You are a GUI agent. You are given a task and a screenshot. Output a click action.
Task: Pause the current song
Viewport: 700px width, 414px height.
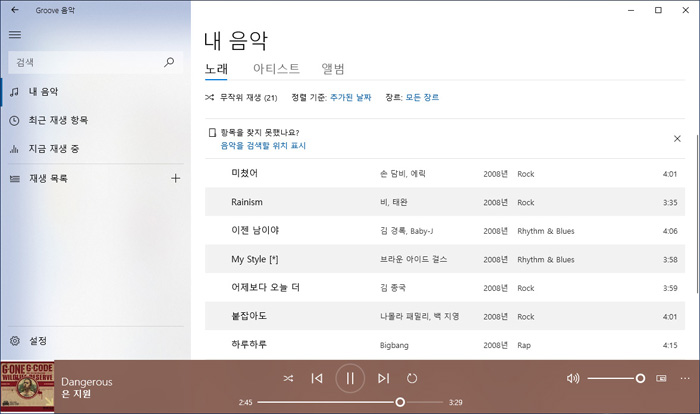point(350,379)
